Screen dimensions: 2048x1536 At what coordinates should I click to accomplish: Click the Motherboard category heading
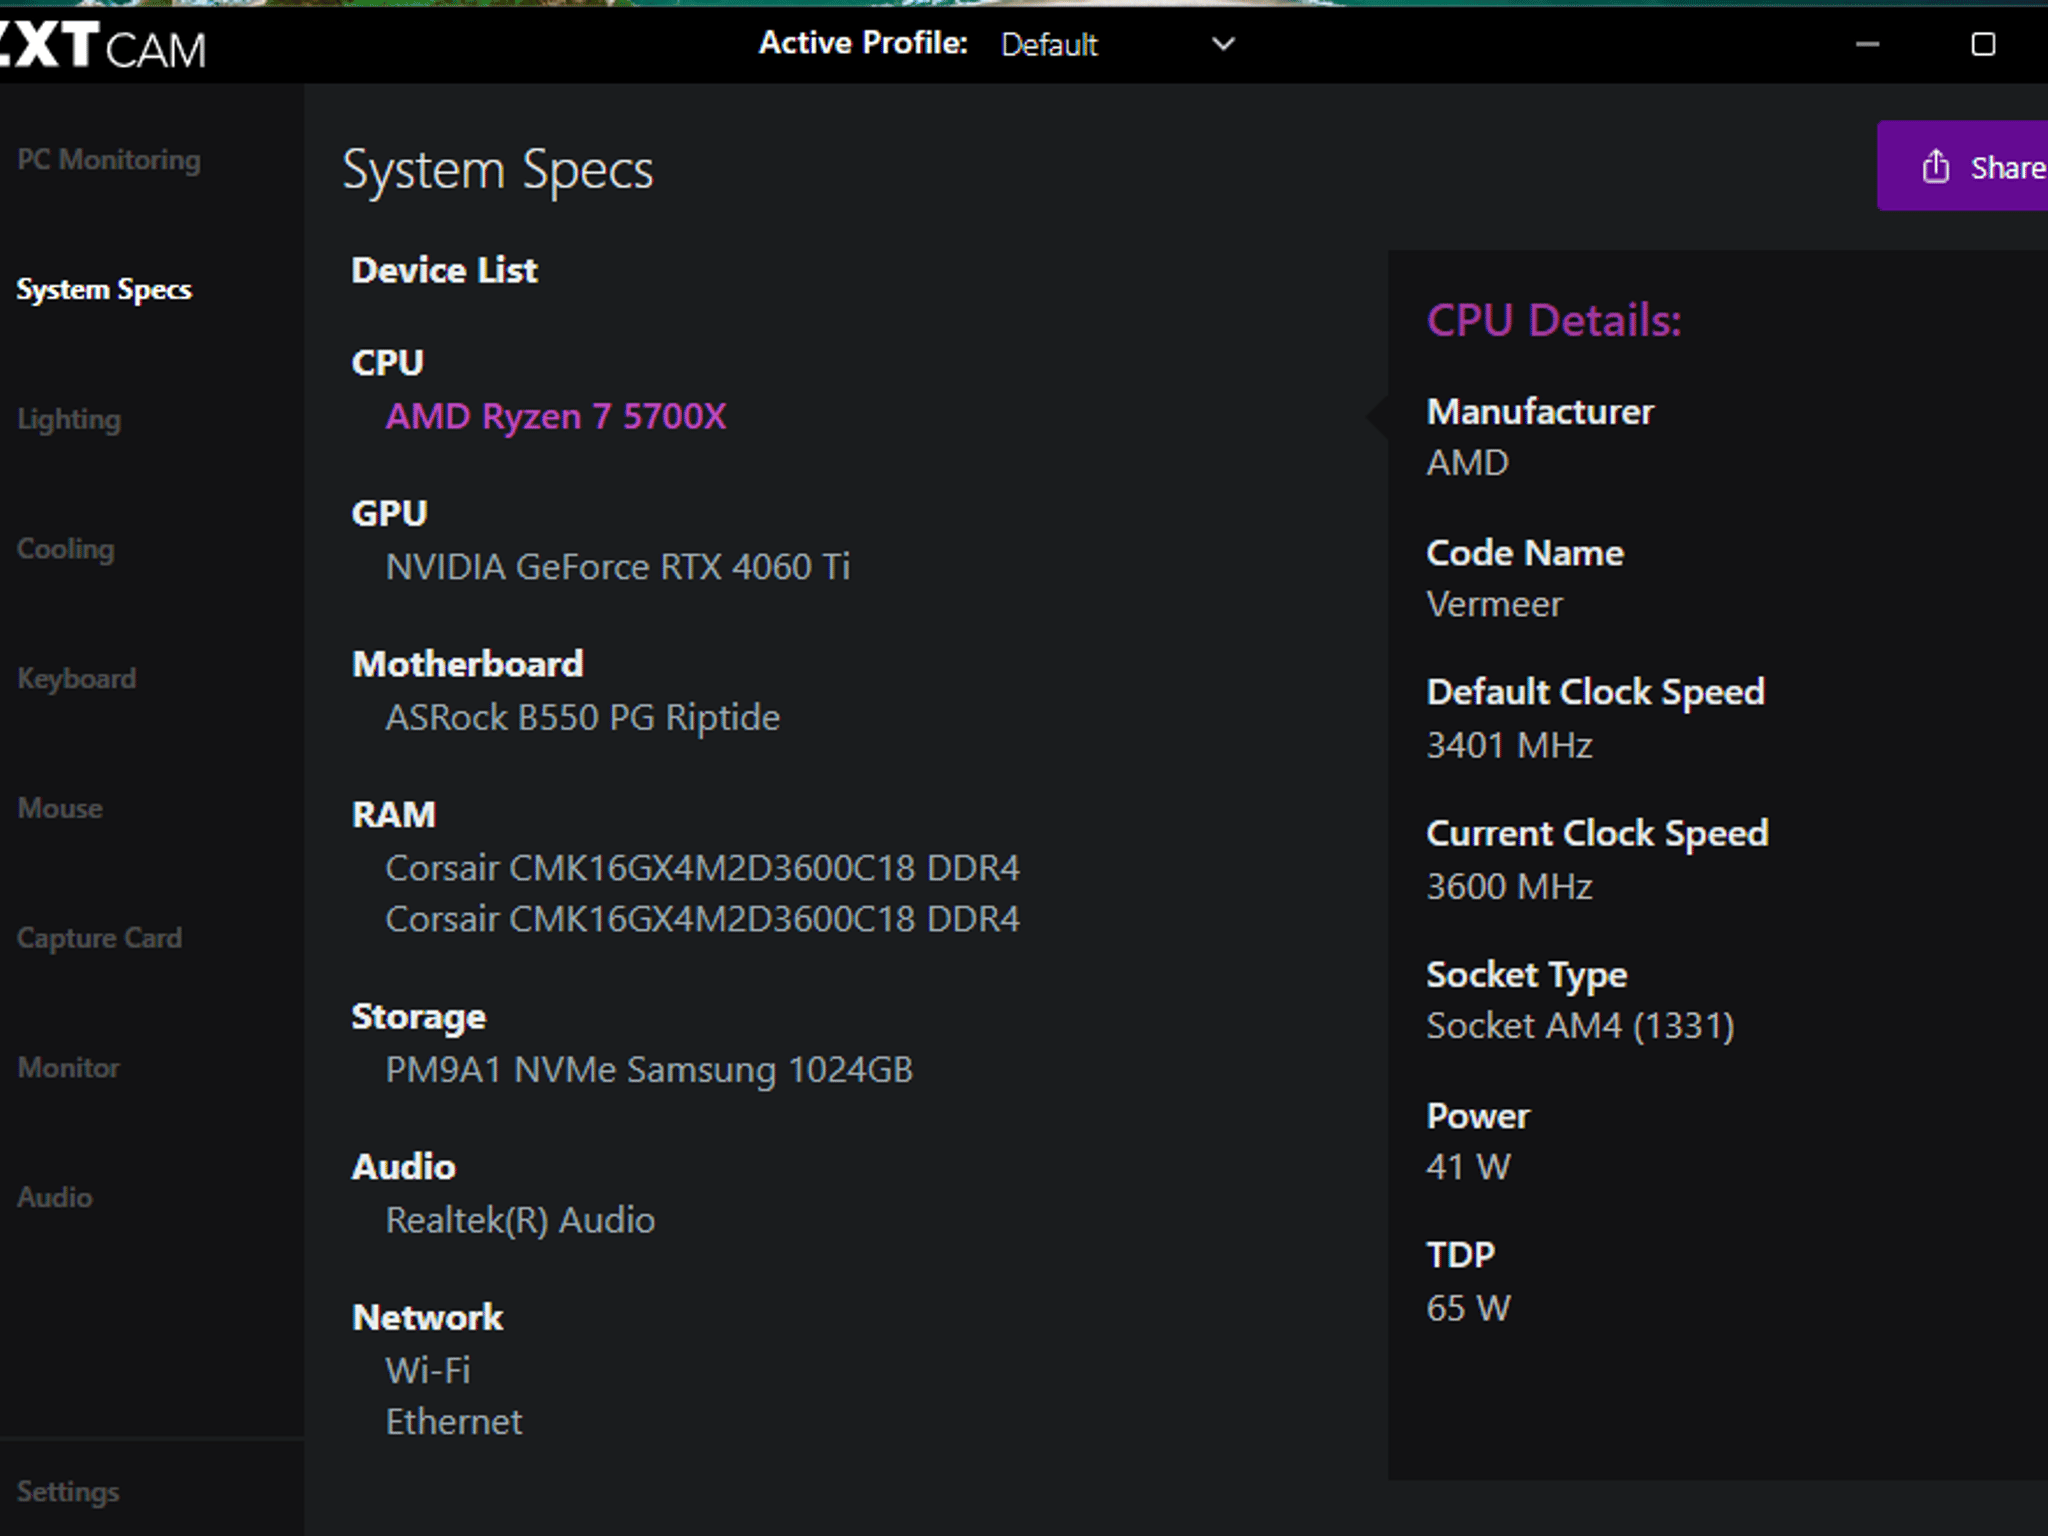click(468, 664)
